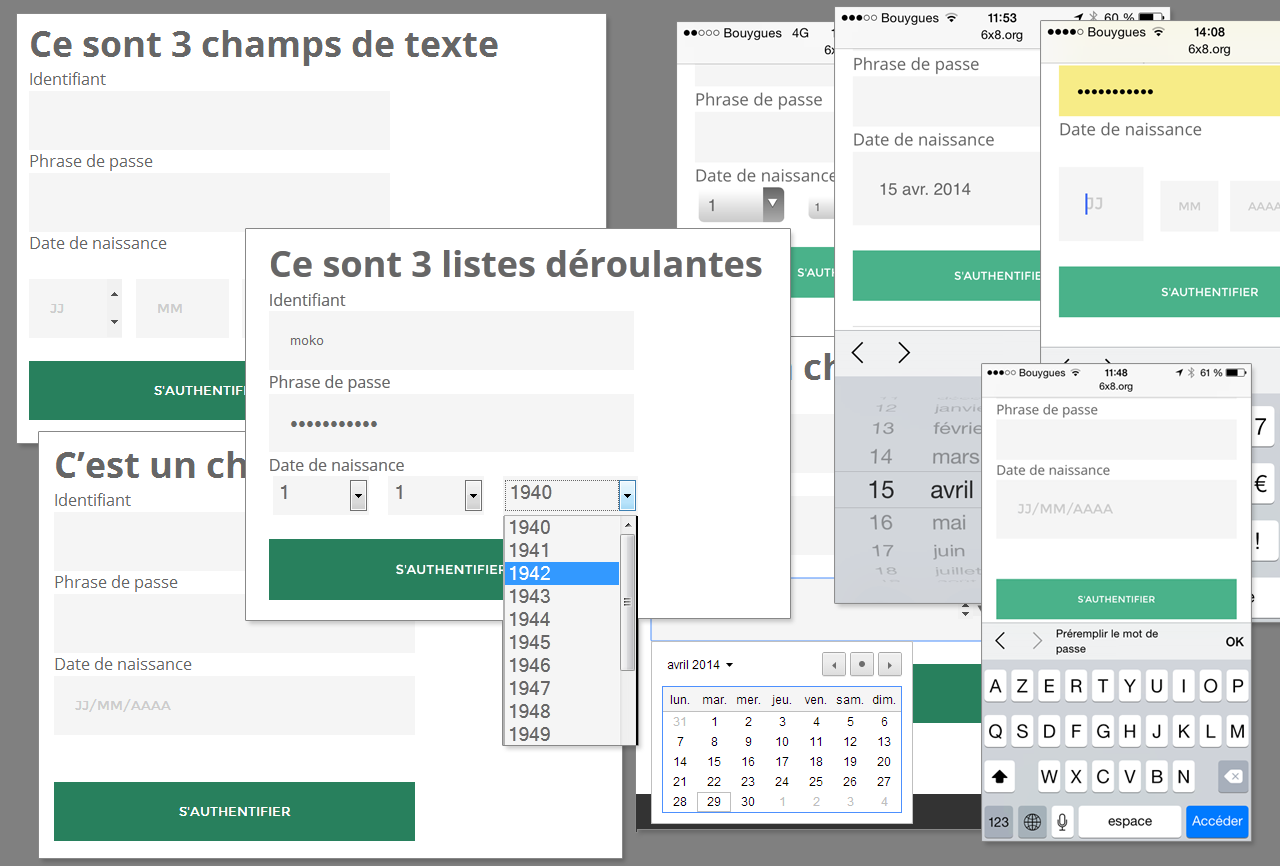Click the calendar today dot button
Screen dimensions: 1280x866
click(861, 664)
